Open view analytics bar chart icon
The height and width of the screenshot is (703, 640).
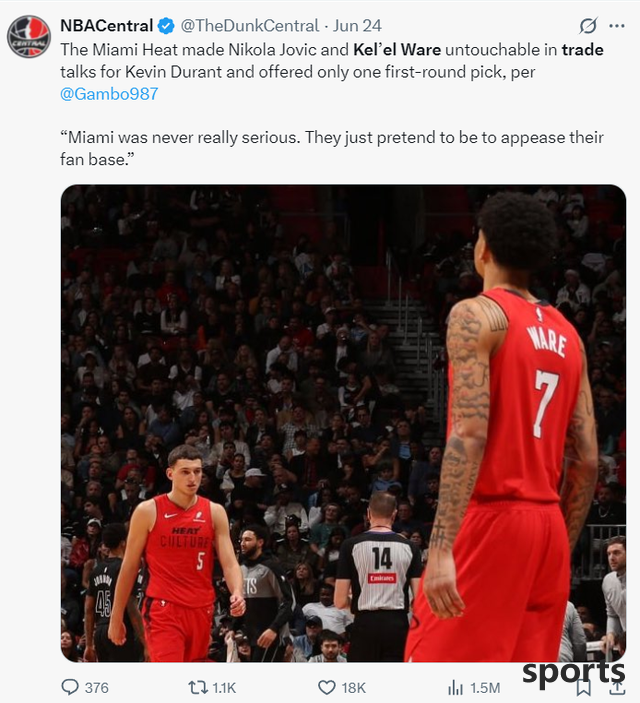tap(455, 687)
